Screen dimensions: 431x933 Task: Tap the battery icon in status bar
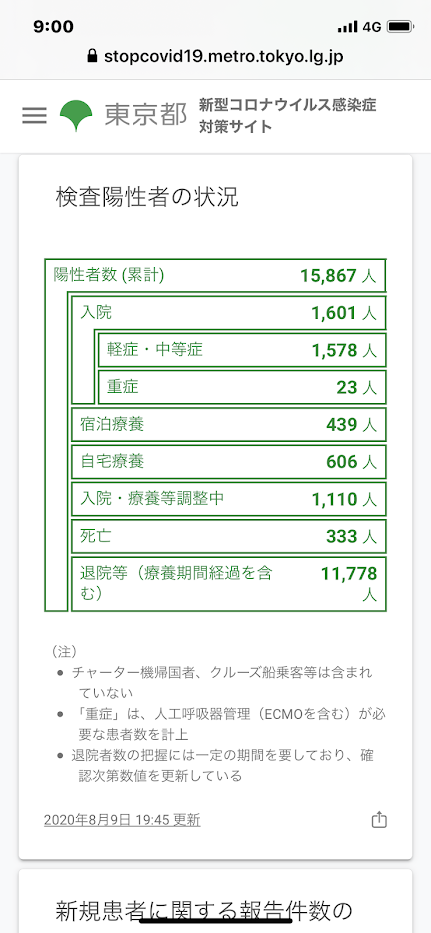click(400, 27)
